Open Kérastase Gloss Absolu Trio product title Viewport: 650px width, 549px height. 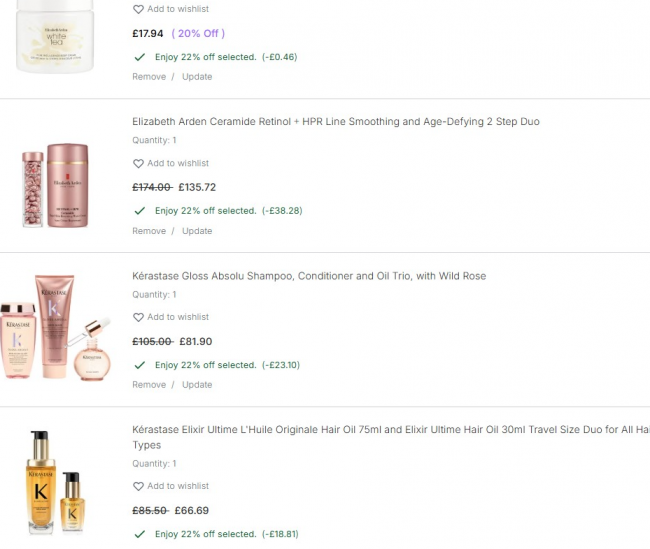pos(309,276)
